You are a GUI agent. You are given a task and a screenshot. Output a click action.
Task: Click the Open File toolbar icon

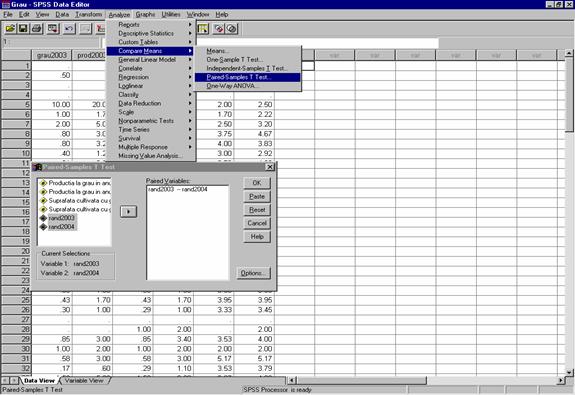pos(10,29)
